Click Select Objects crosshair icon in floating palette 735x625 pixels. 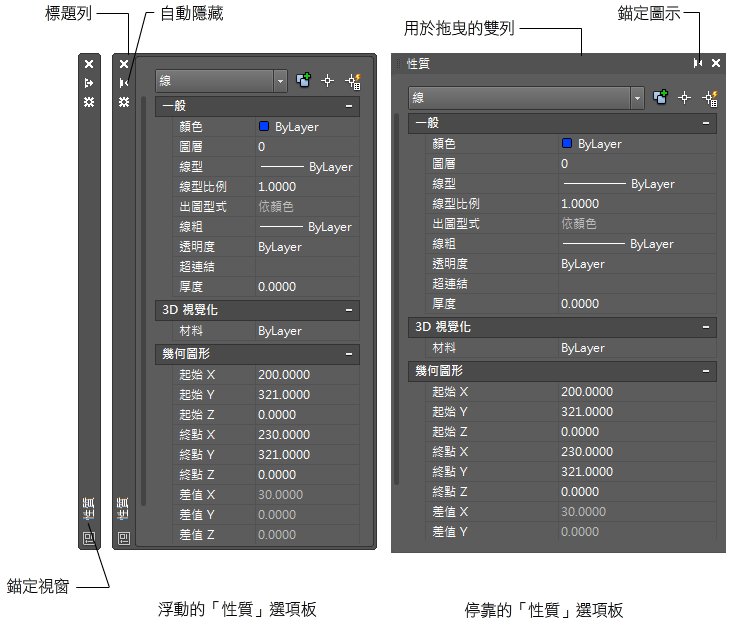[x=327, y=81]
